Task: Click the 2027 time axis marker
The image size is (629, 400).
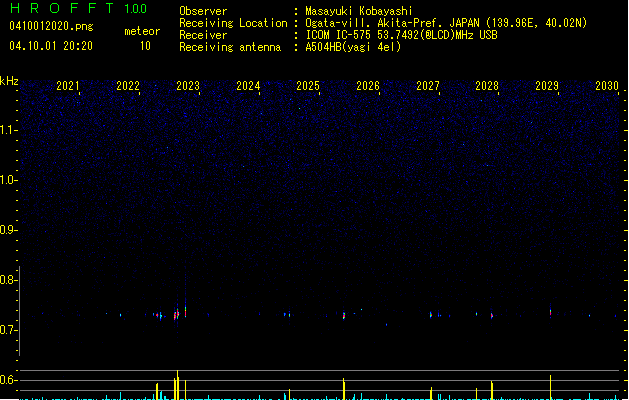Action: point(428,86)
